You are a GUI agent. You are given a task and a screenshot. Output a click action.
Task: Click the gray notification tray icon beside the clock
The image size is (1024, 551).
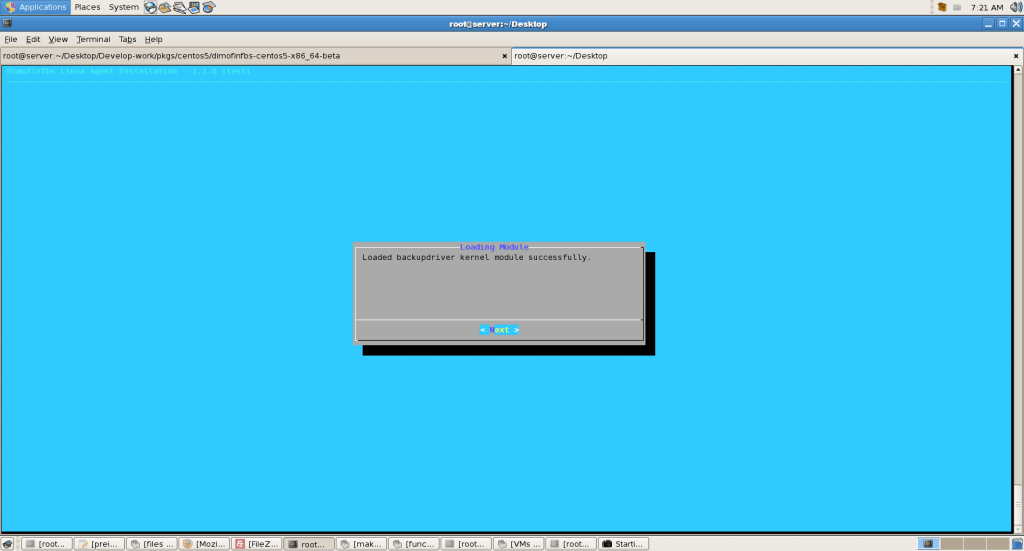pos(957,7)
